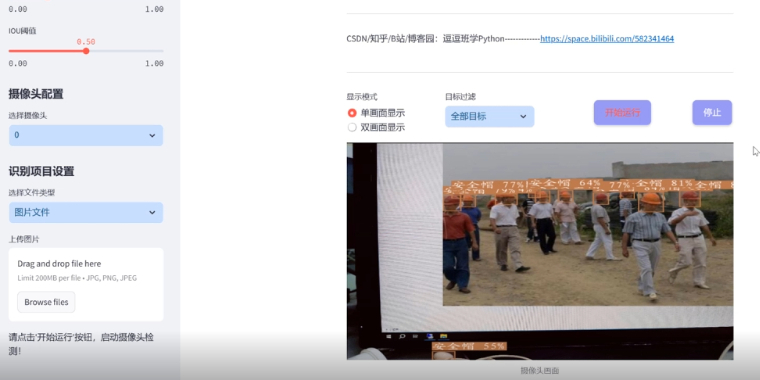
Task: Click the 识别项目设置 heading
Action: coord(41,171)
